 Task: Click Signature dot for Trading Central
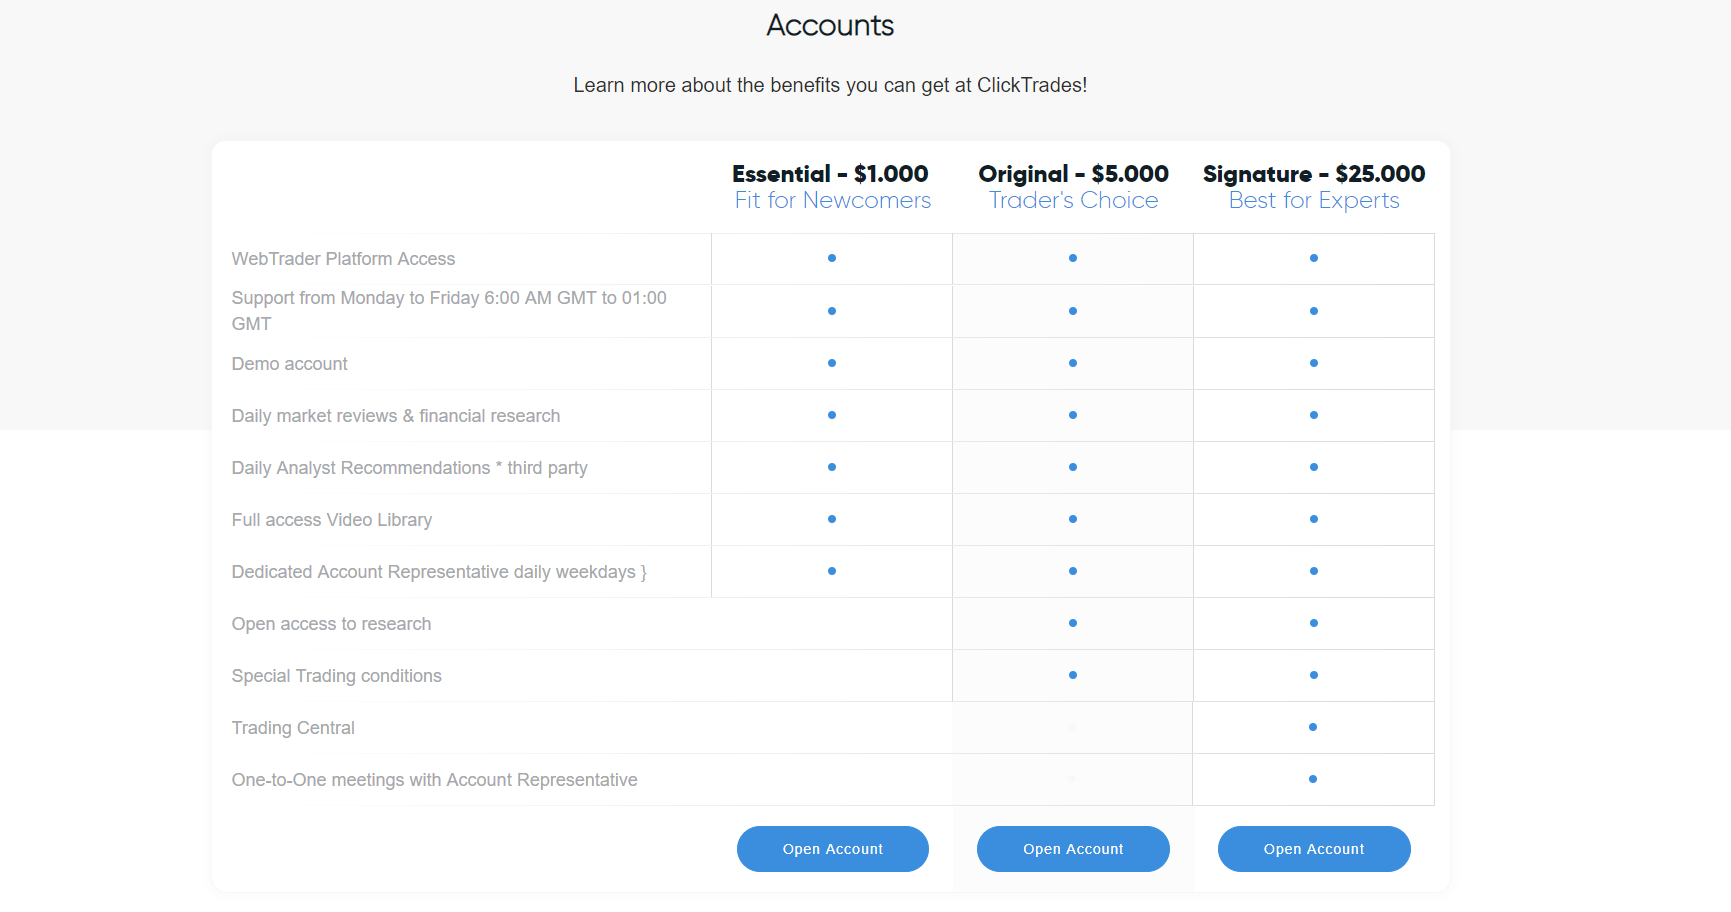pyautogui.click(x=1313, y=727)
